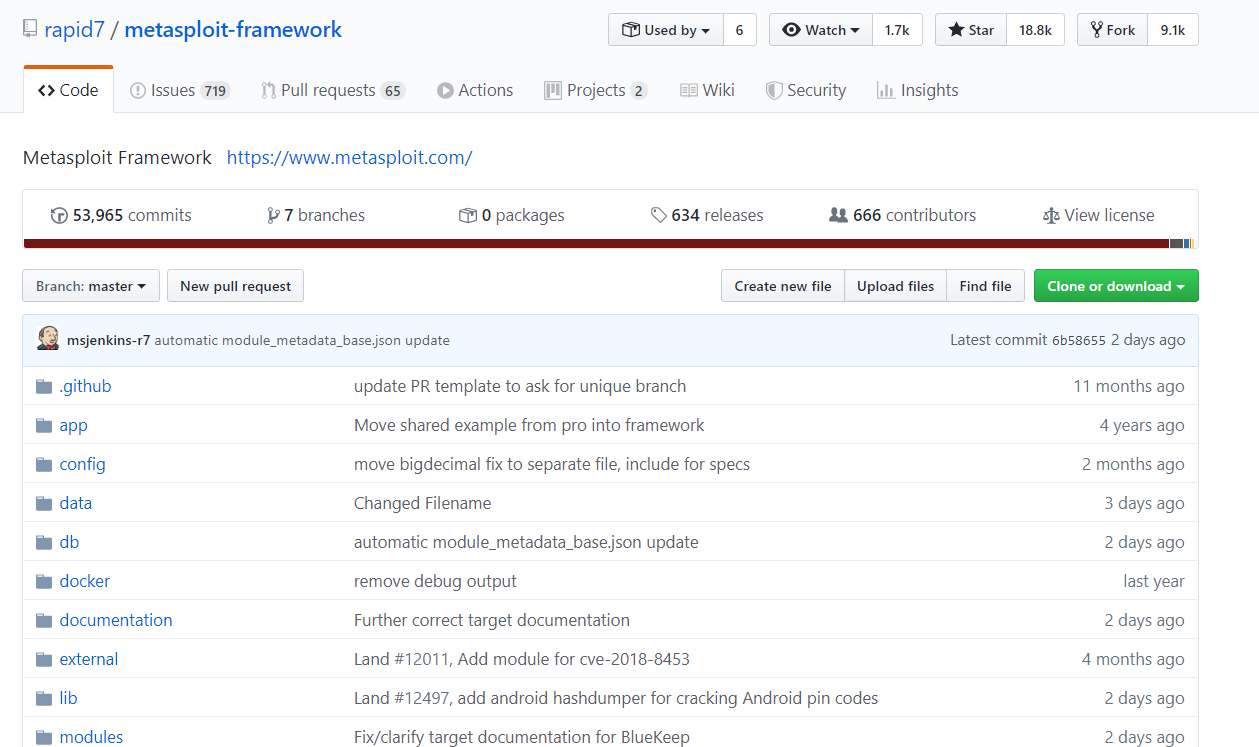The height and width of the screenshot is (747, 1259).
Task: View the 634 releases
Action: click(x=707, y=215)
